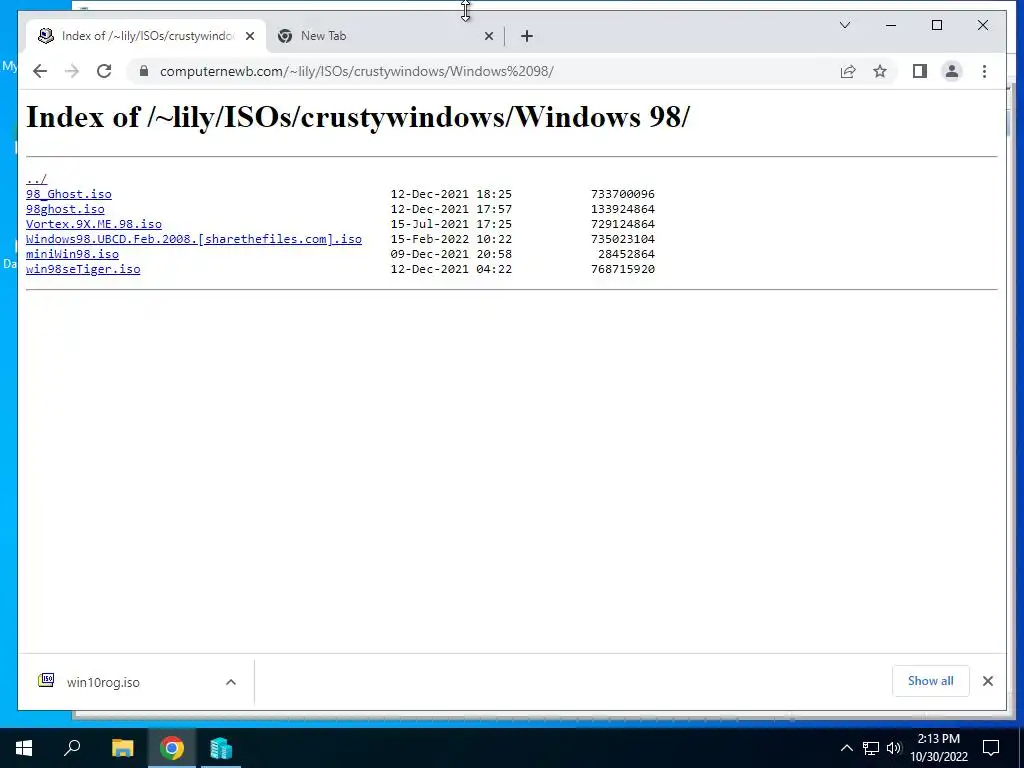Screen dimensions: 1024x768
Task: Open win10rog.iso download item
Action: pyautogui.click(x=103, y=682)
